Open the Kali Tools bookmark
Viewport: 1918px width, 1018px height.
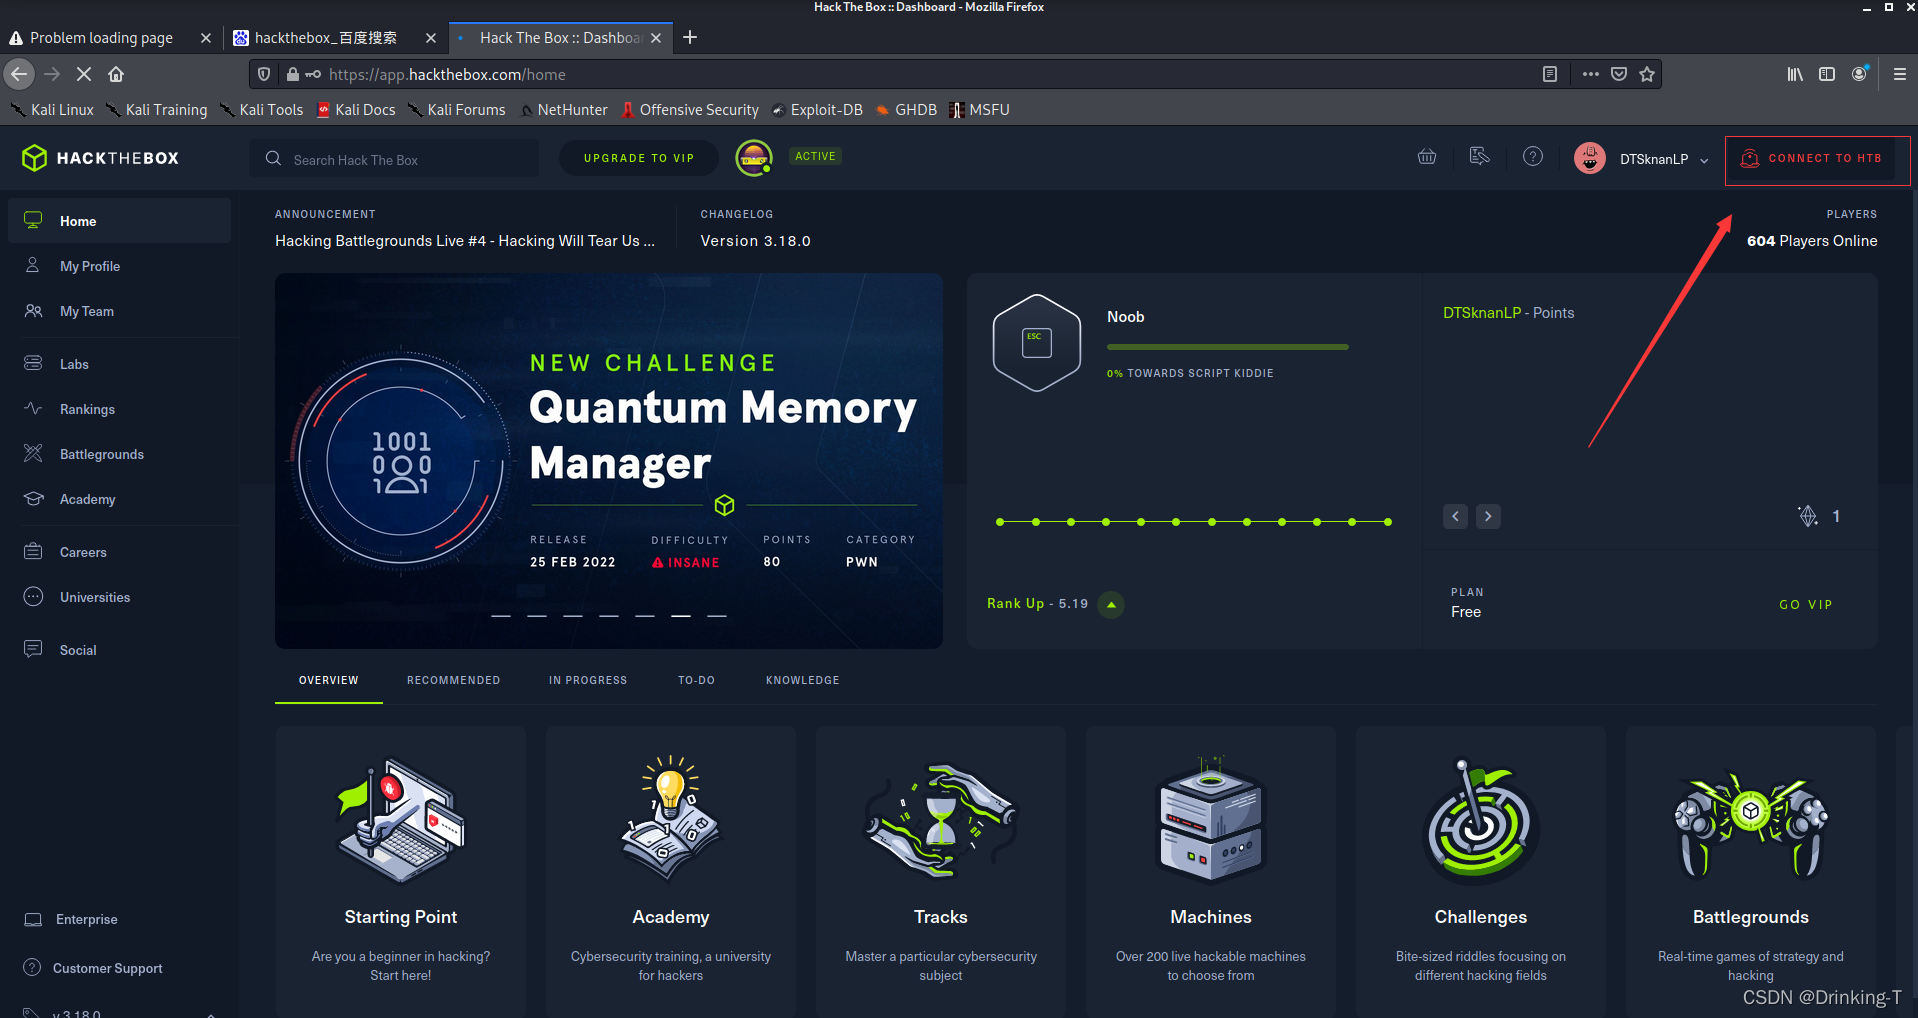tap(261, 110)
